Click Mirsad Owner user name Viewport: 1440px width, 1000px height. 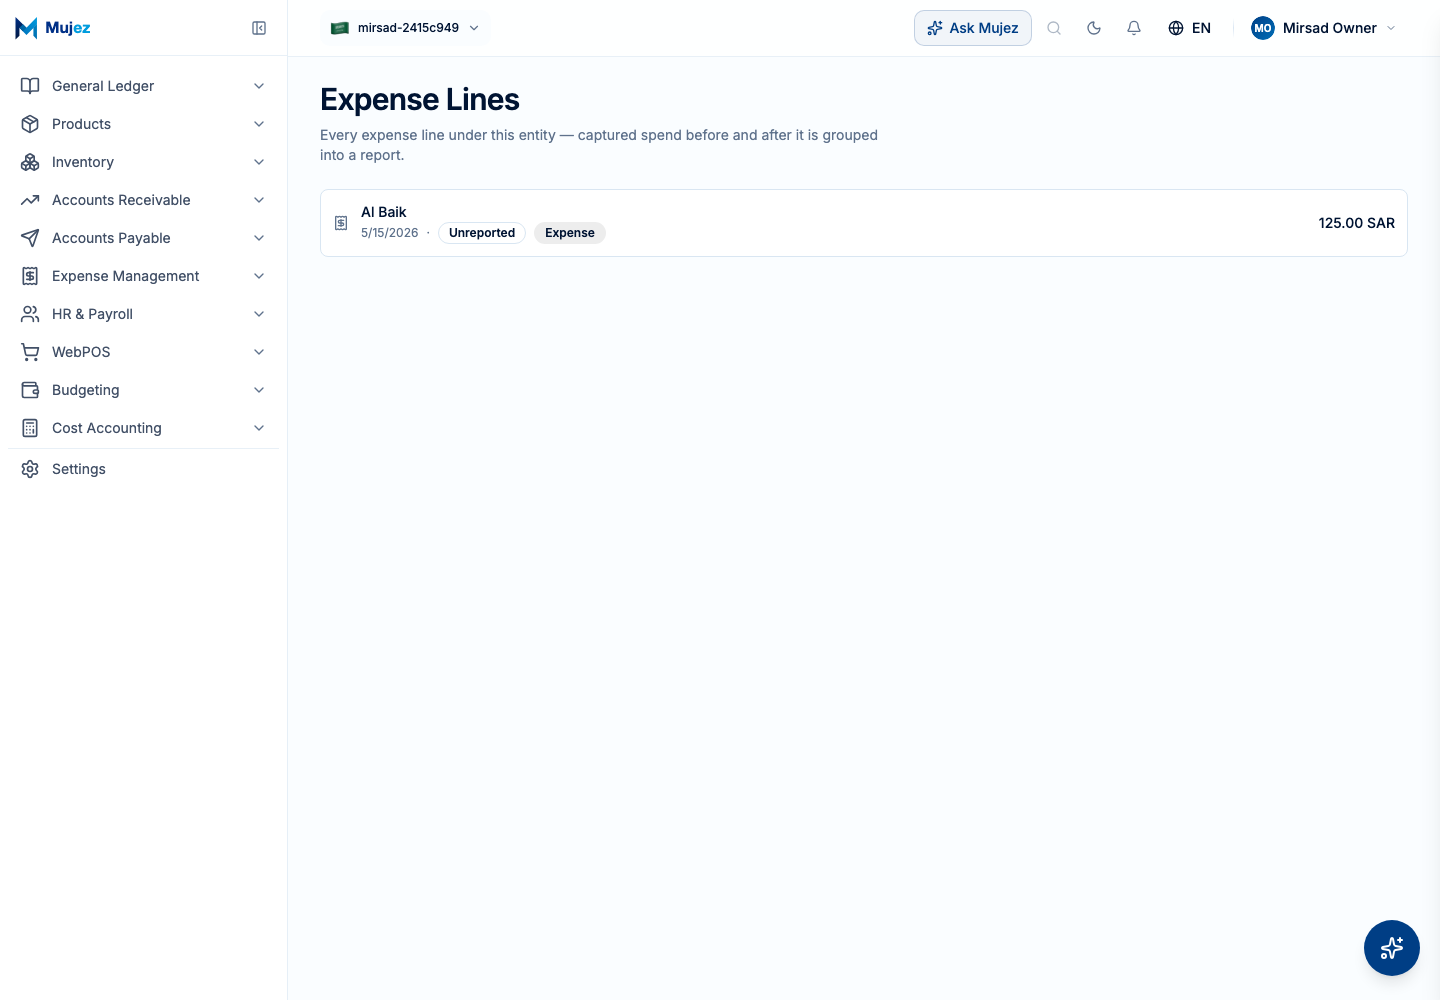click(x=1330, y=28)
